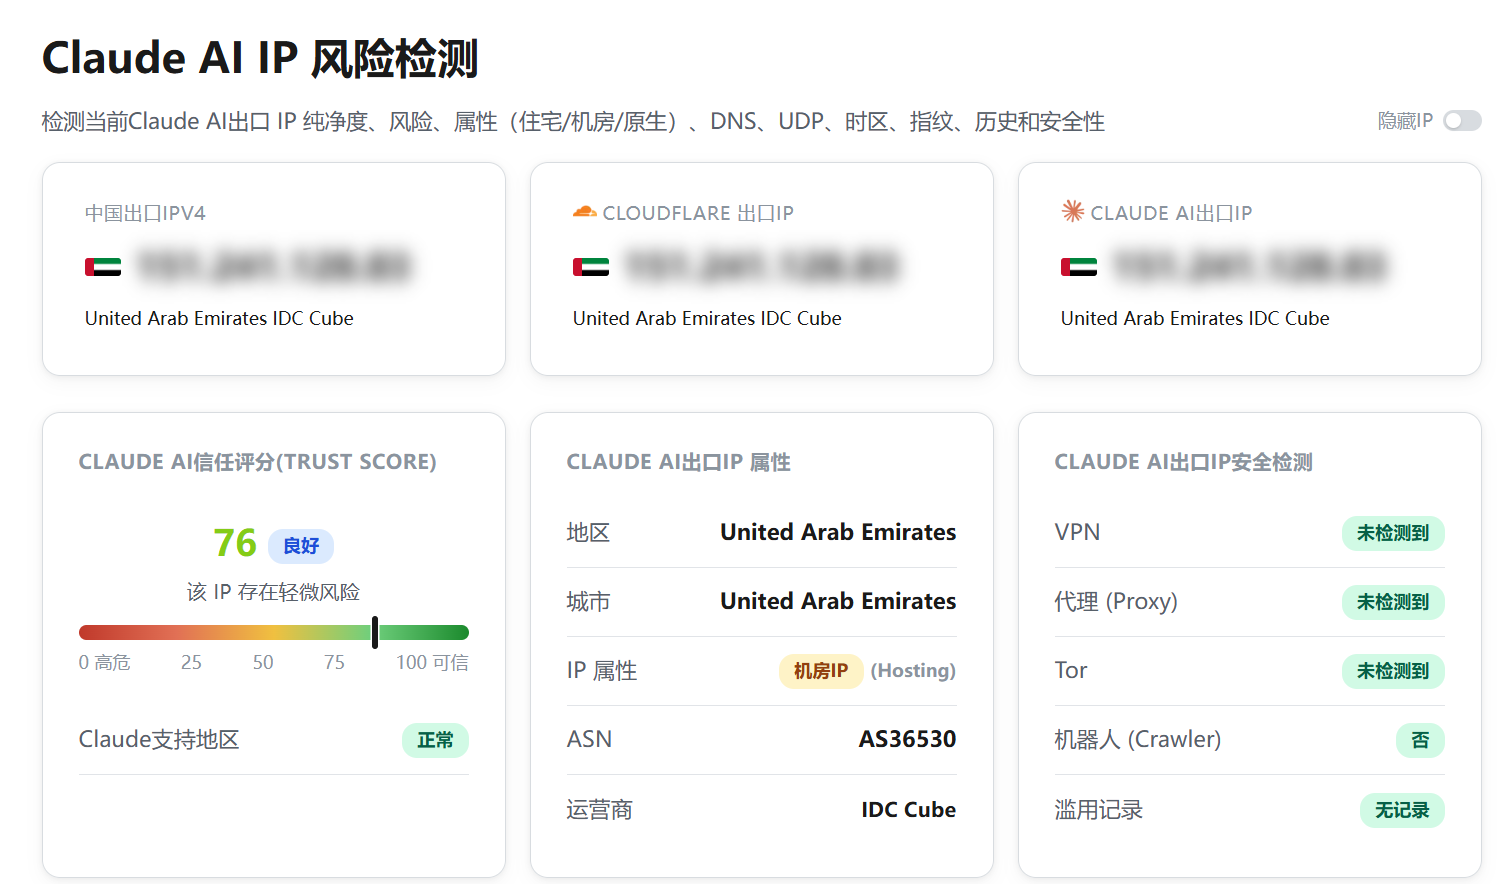Click the 该 IP 存在轻微风险 message
The width and height of the screenshot is (1500, 884).
tap(273, 592)
